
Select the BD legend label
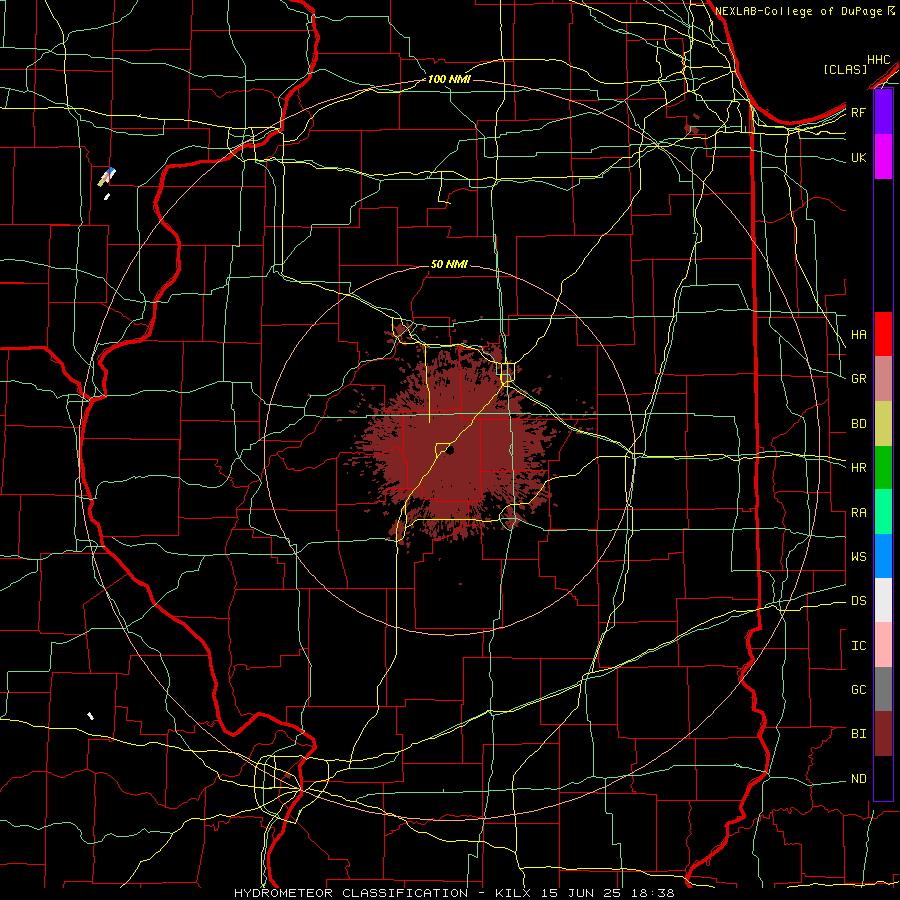click(859, 424)
